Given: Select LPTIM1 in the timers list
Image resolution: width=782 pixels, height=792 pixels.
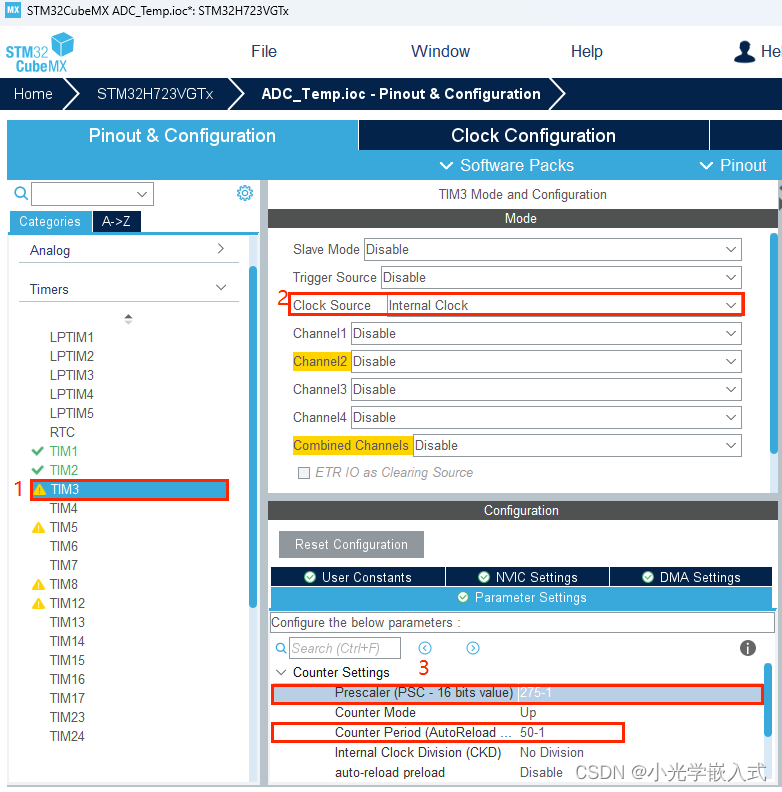Looking at the screenshot, I should (72, 337).
